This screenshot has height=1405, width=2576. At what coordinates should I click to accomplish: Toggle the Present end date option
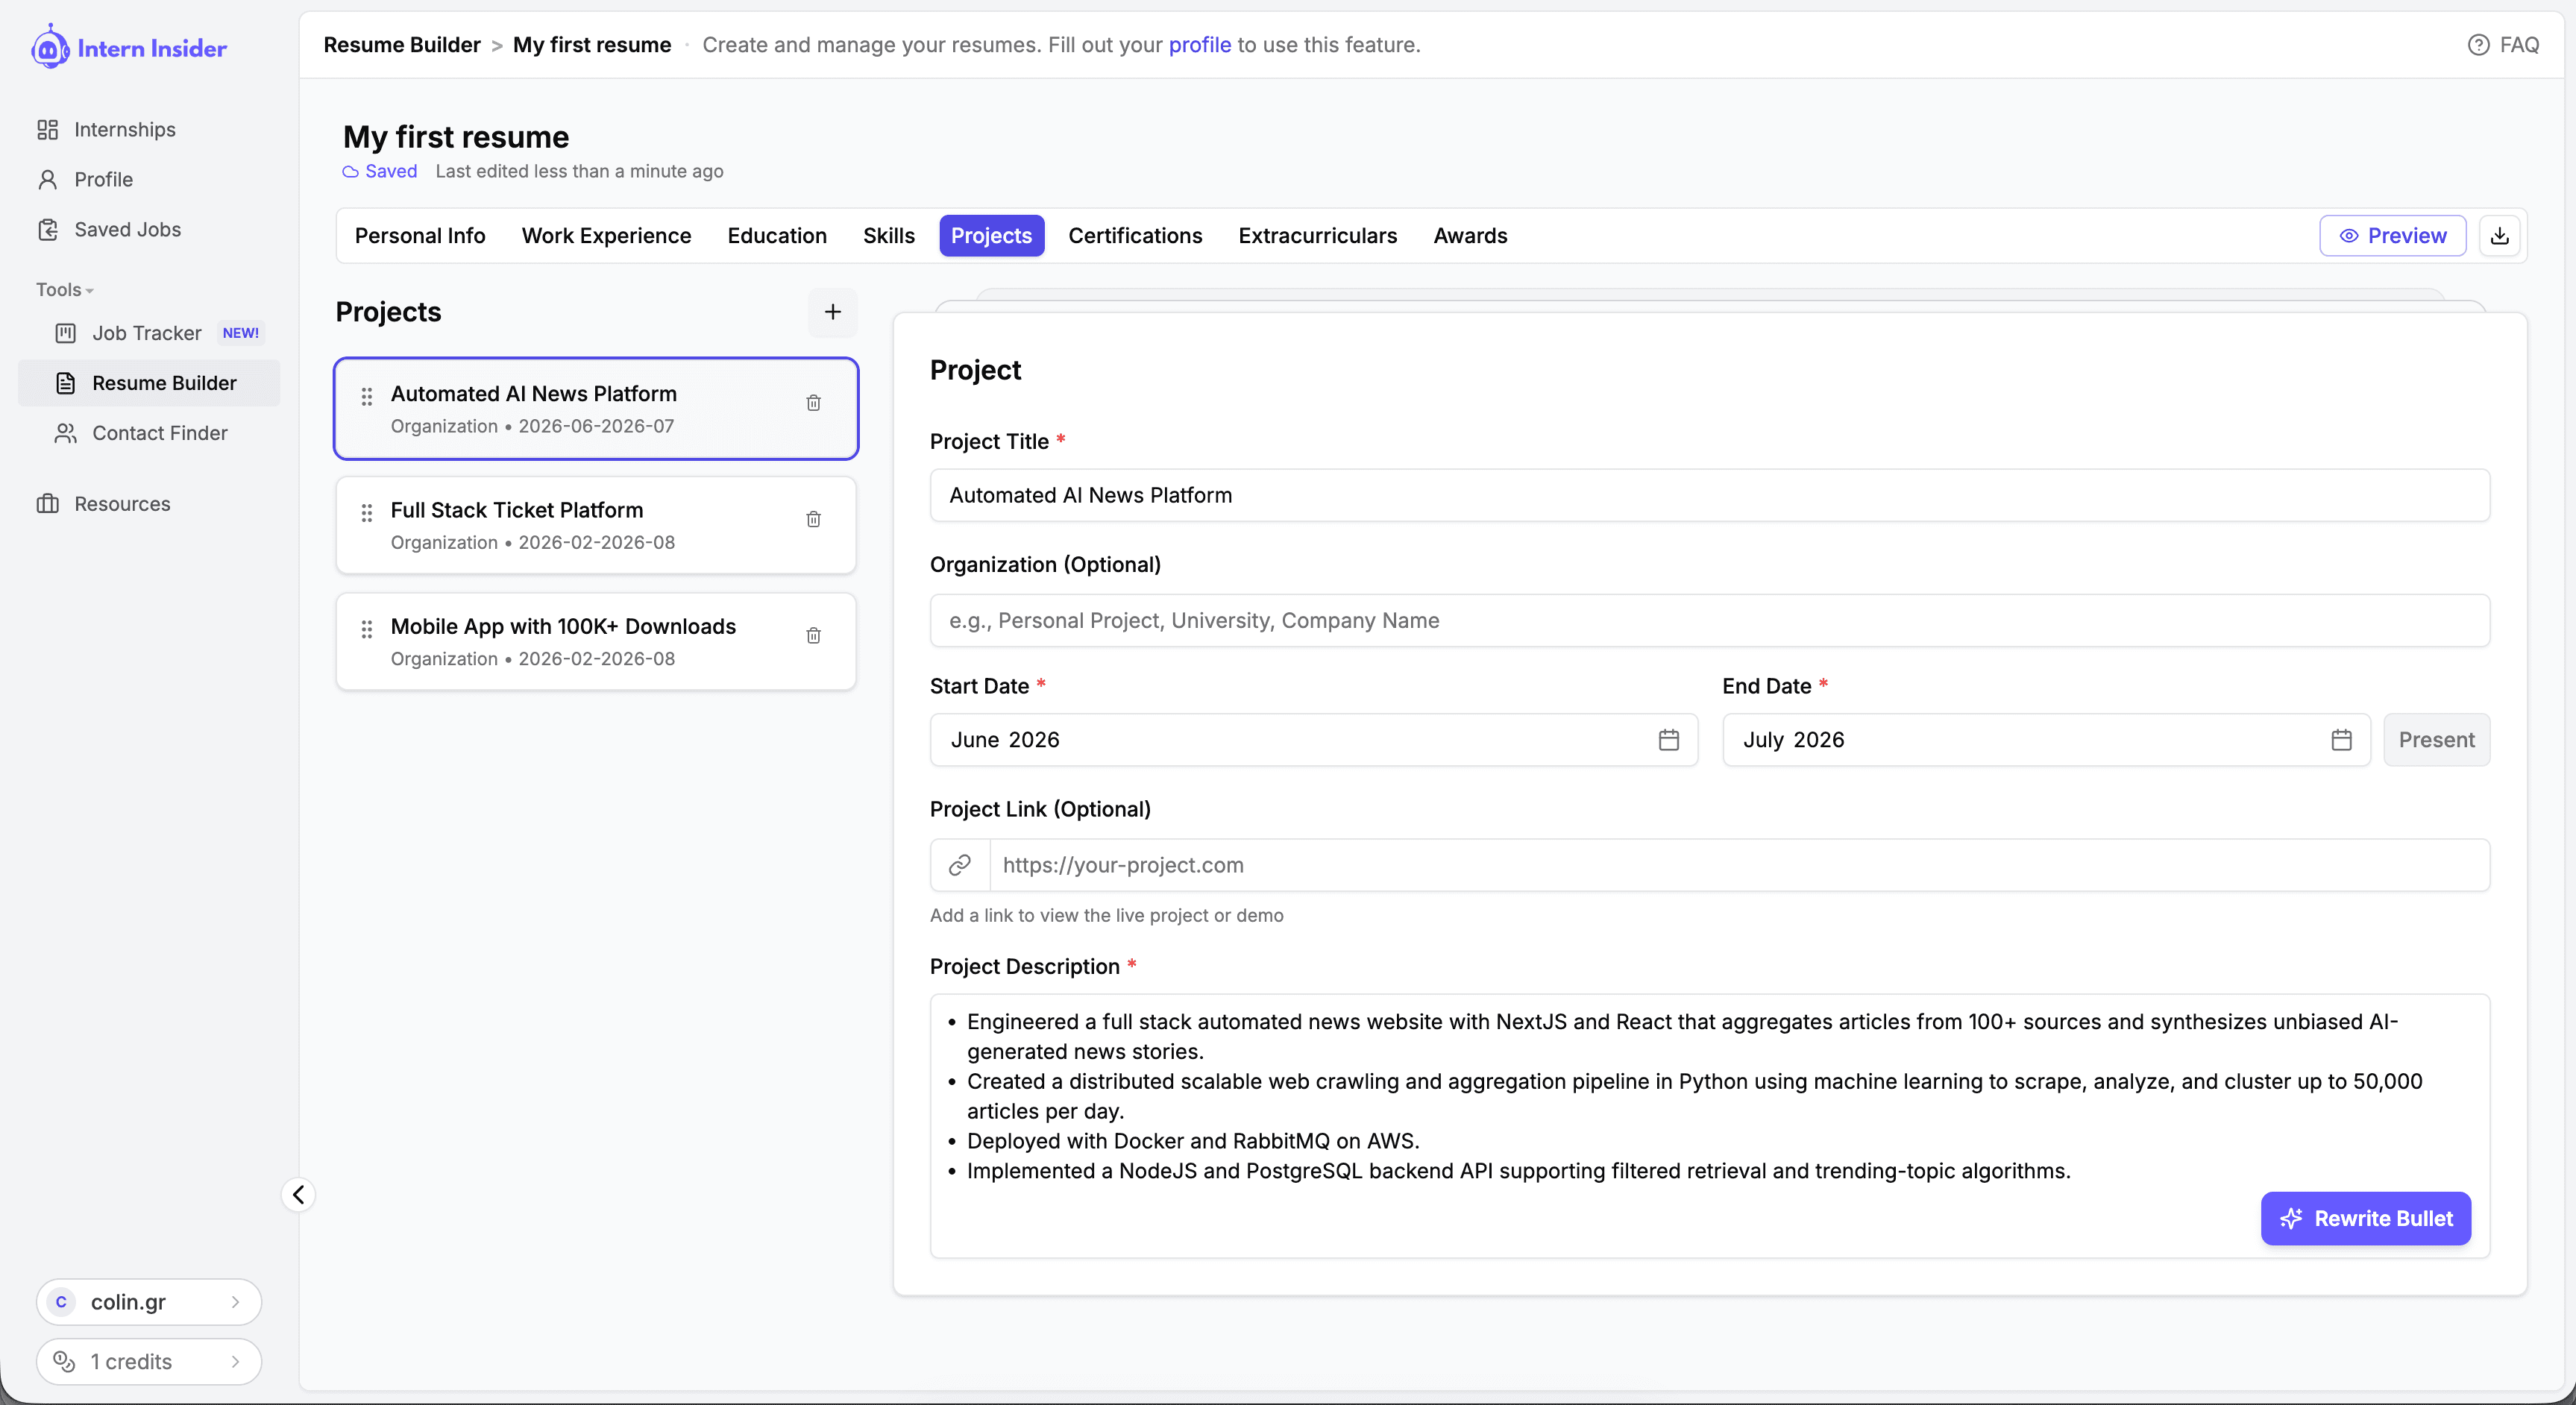[x=2436, y=740]
